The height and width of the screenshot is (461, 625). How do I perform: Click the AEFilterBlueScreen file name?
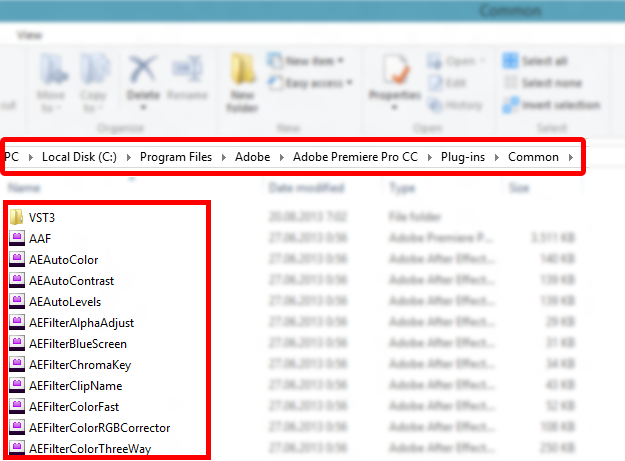click(78, 344)
